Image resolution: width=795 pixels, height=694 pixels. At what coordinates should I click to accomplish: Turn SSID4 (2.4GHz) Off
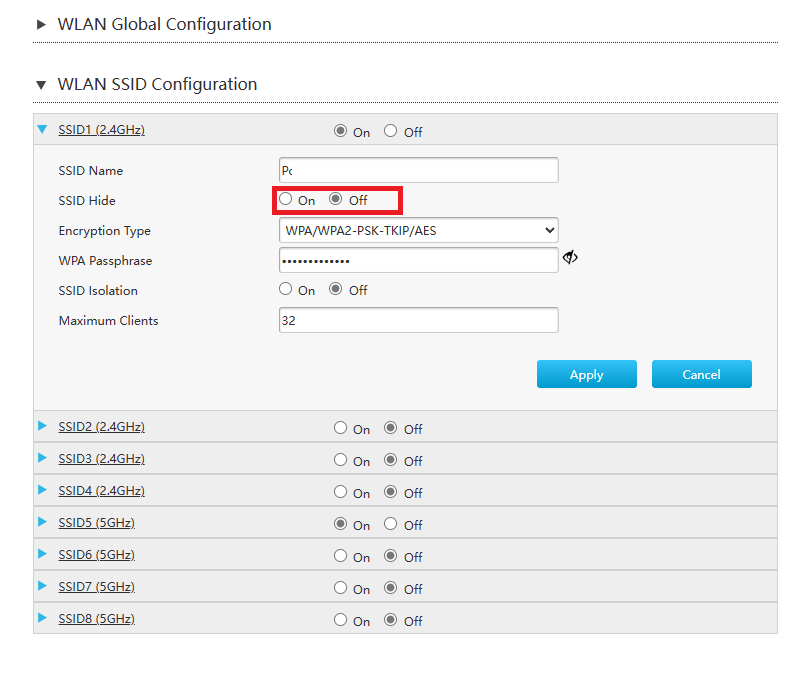390,492
